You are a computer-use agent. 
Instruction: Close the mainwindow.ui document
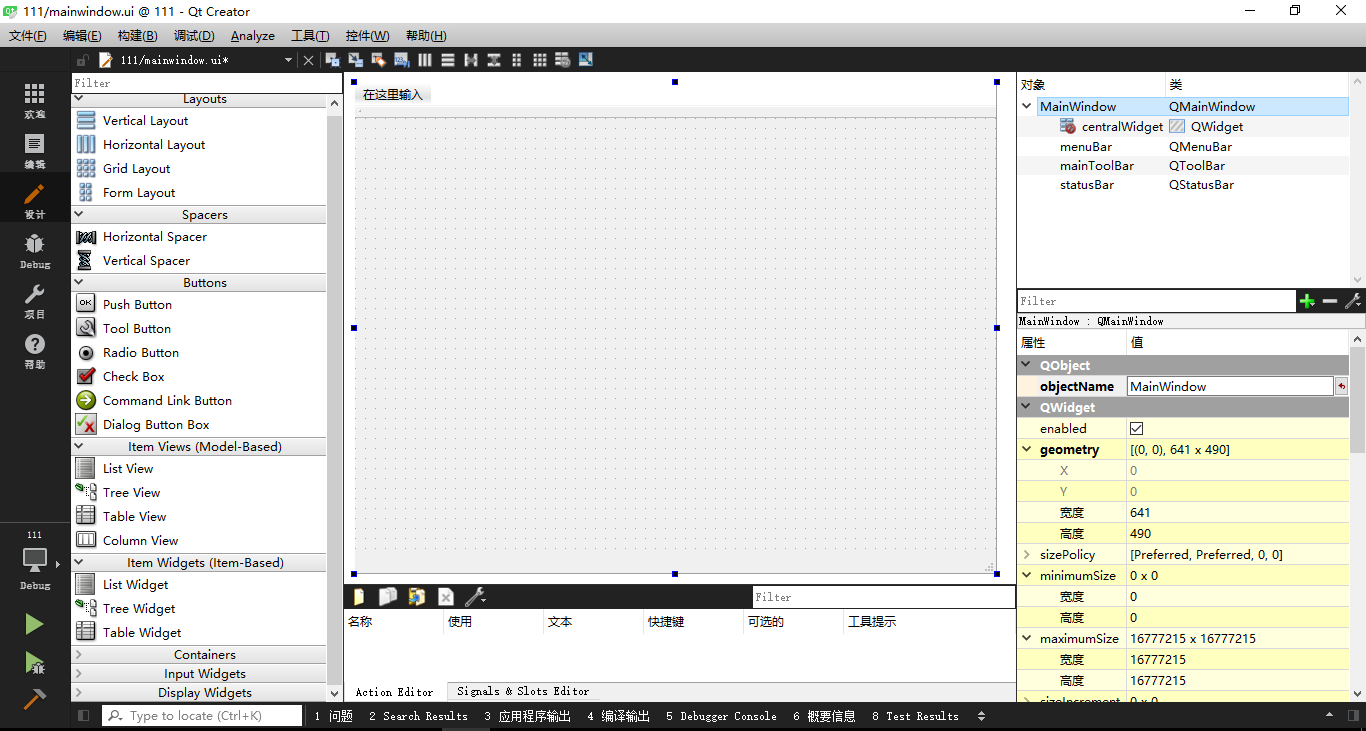tap(308, 60)
